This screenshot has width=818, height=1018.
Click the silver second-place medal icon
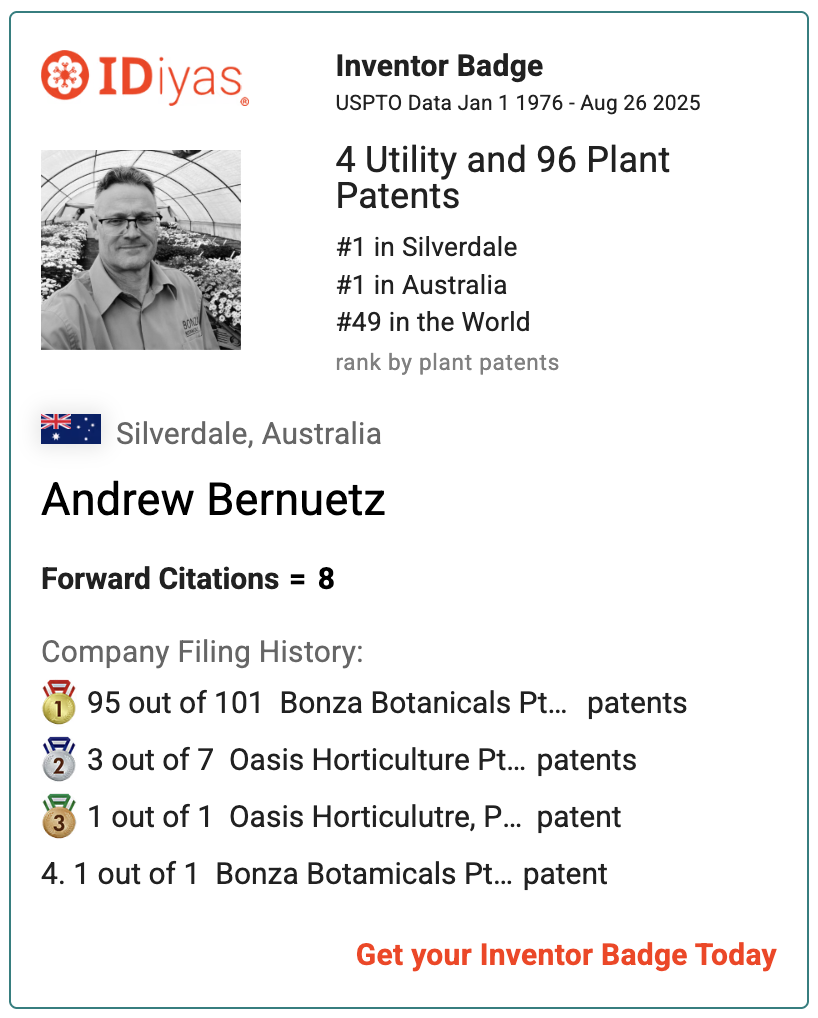[58, 759]
